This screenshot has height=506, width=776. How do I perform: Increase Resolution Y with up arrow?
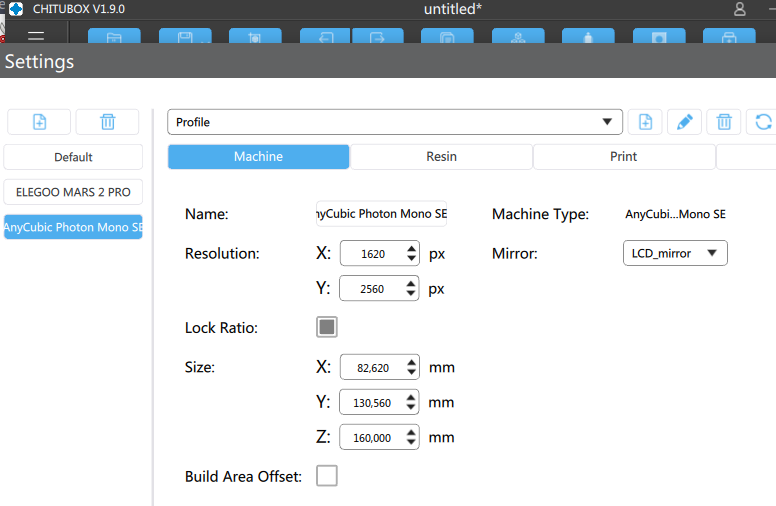411,284
